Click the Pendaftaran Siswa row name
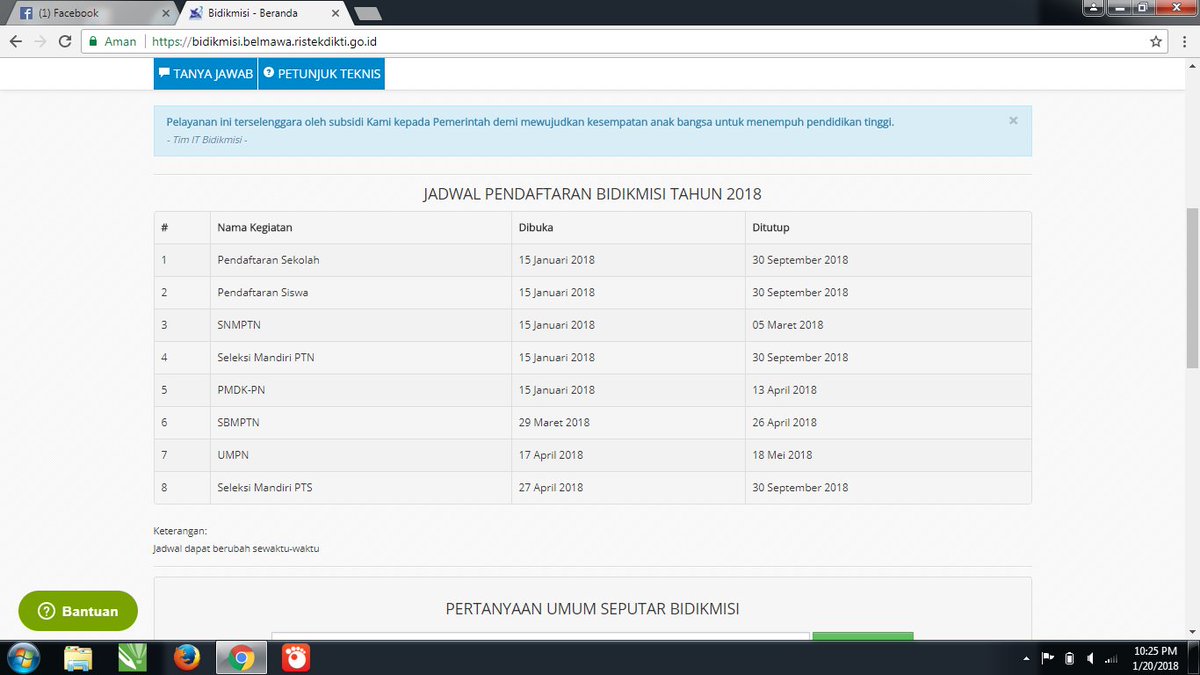 click(x=262, y=292)
